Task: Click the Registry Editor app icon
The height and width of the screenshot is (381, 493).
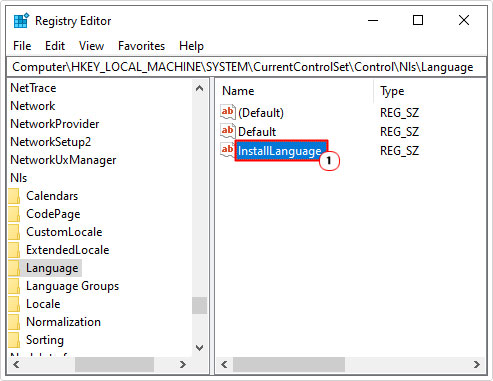Action: coord(21,21)
